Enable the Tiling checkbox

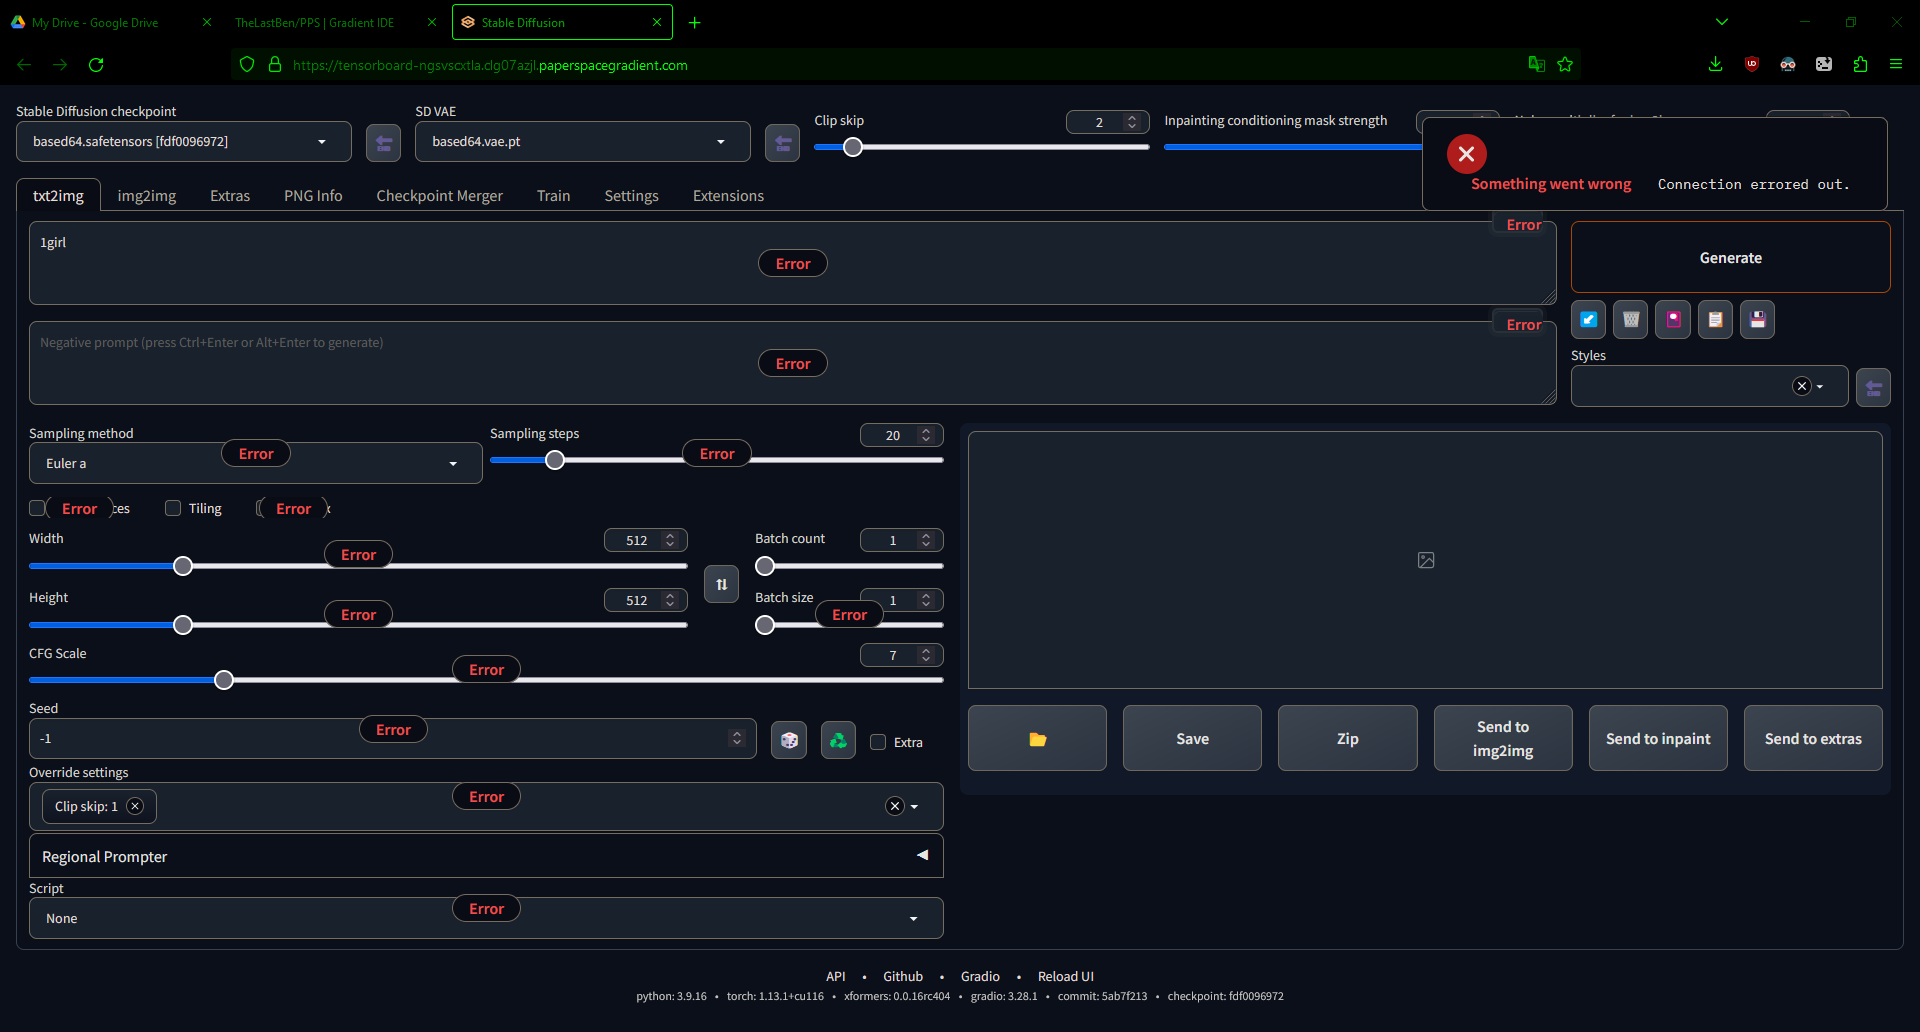coord(172,508)
